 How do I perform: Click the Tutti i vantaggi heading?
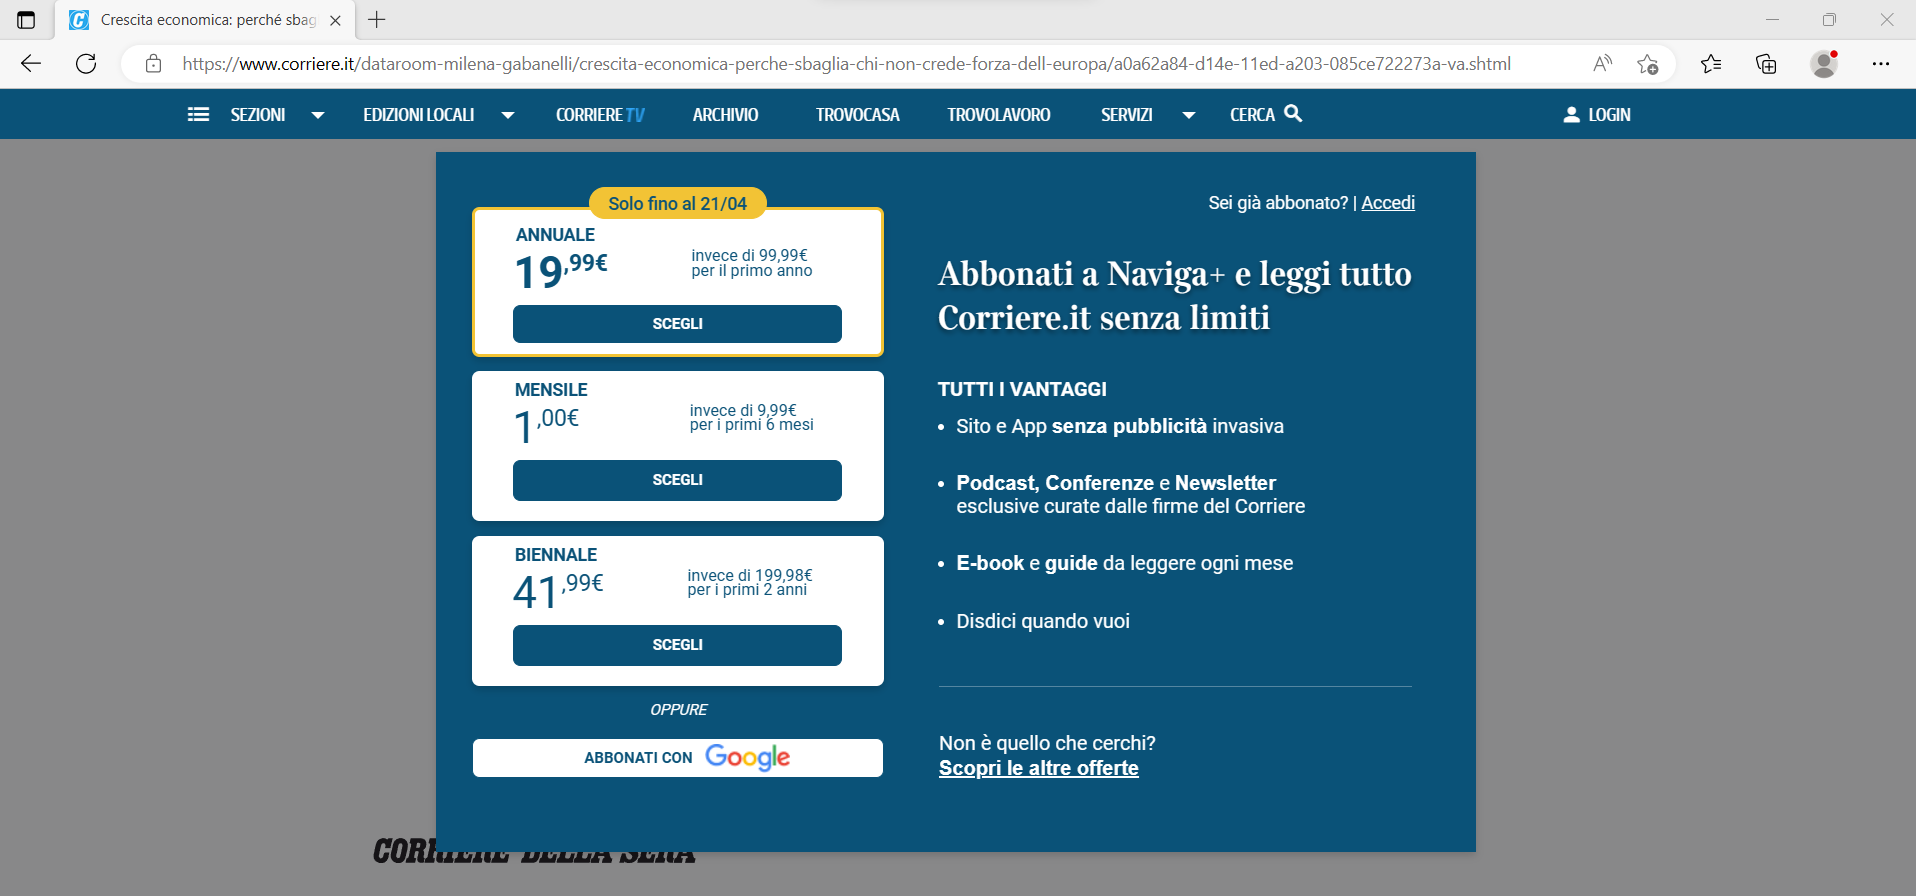tap(1022, 389)
